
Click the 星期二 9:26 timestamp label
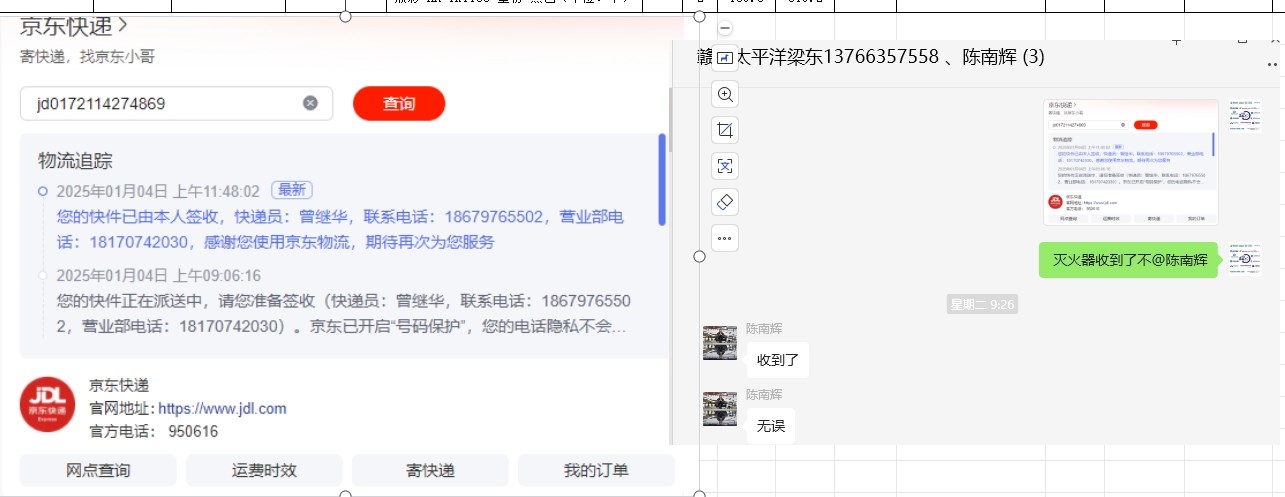(982, 303)
